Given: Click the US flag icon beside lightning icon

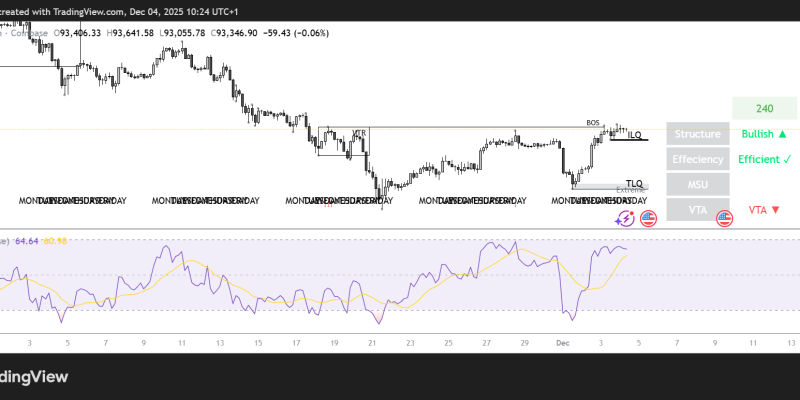Looking at the screenshot, I should (x=648, y=218).
